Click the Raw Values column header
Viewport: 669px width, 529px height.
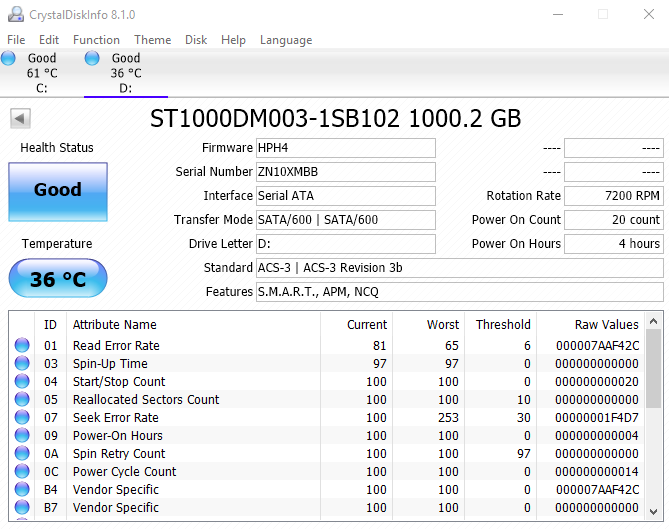pyautogui.click(x=590, y=325)
